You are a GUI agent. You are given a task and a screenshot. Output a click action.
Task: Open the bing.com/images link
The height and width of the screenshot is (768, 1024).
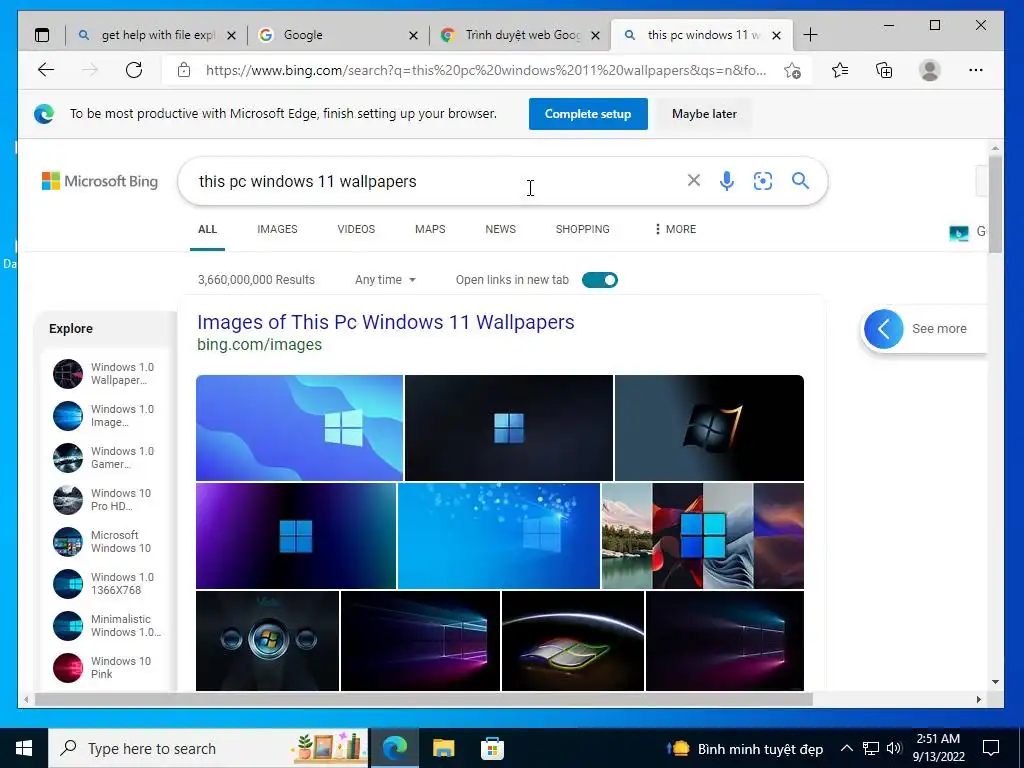pyautogui.click(x=259, y=344)
